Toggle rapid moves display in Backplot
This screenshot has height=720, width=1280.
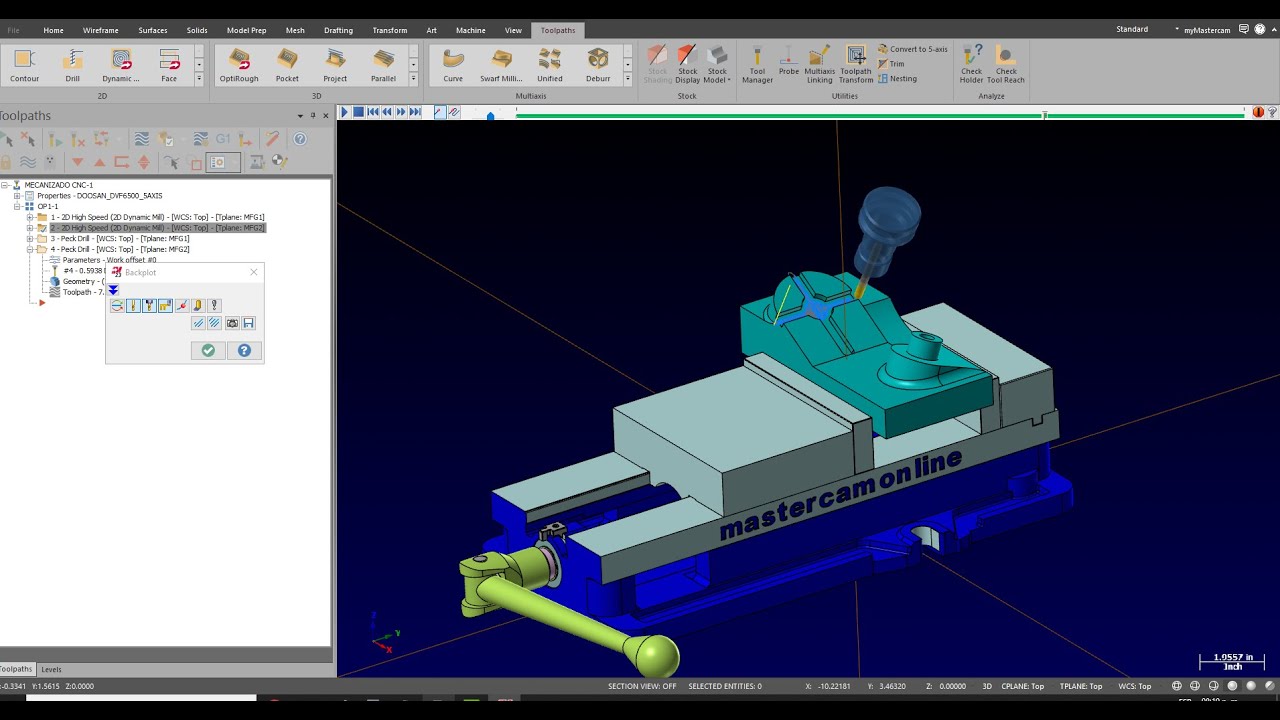(165, 306)
